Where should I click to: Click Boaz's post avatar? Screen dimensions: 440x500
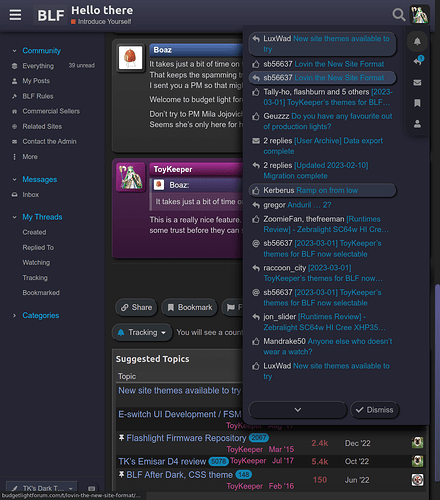[x=131, y=58]
